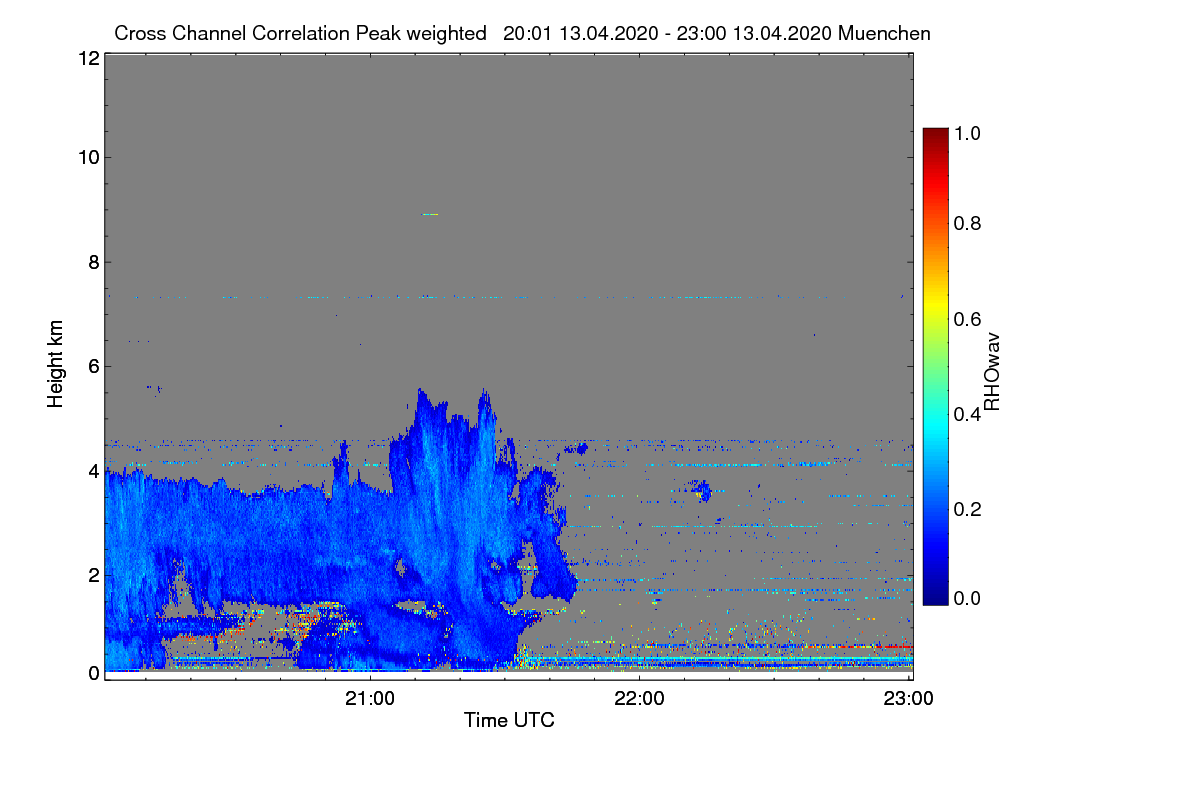The width and height of the screenshot is (1200, 800).
Task: Click the small green streak near 9 km
Action: [x=430, y=214]
